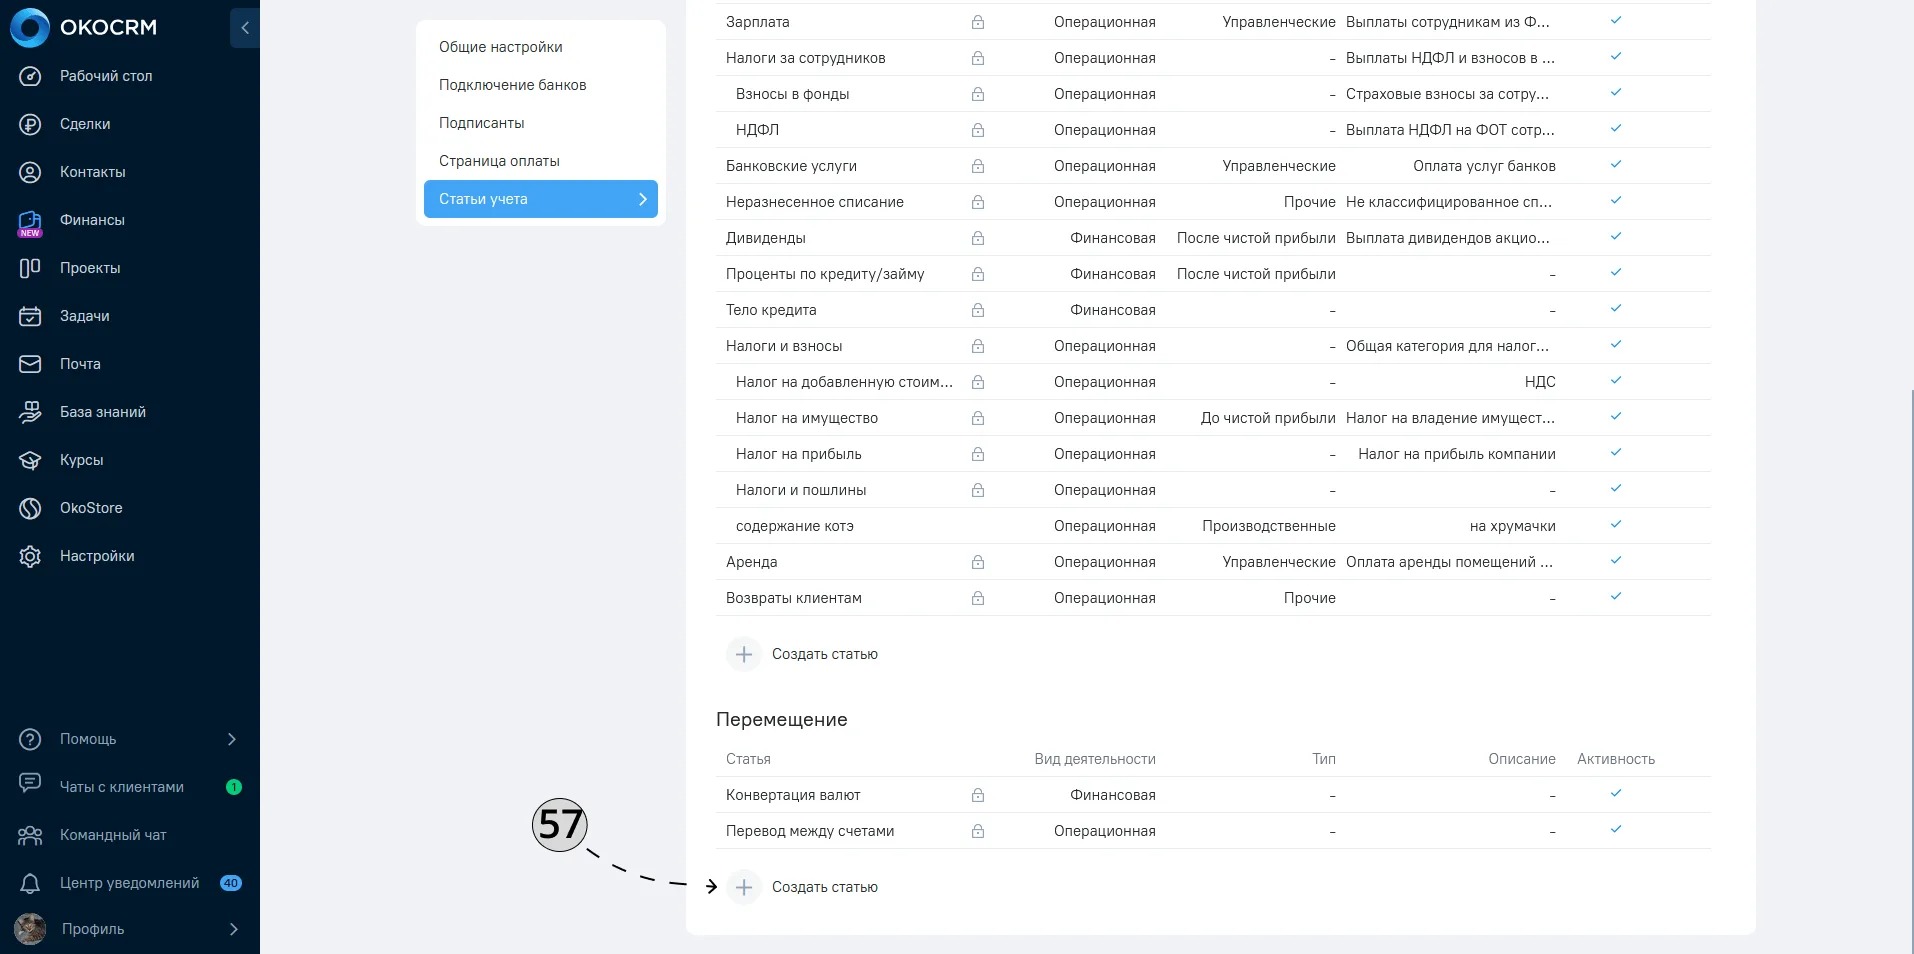Toggle activity checkmark for Дивиденды
This screenshot has height=954, width=1914.
click(1616, 237)
